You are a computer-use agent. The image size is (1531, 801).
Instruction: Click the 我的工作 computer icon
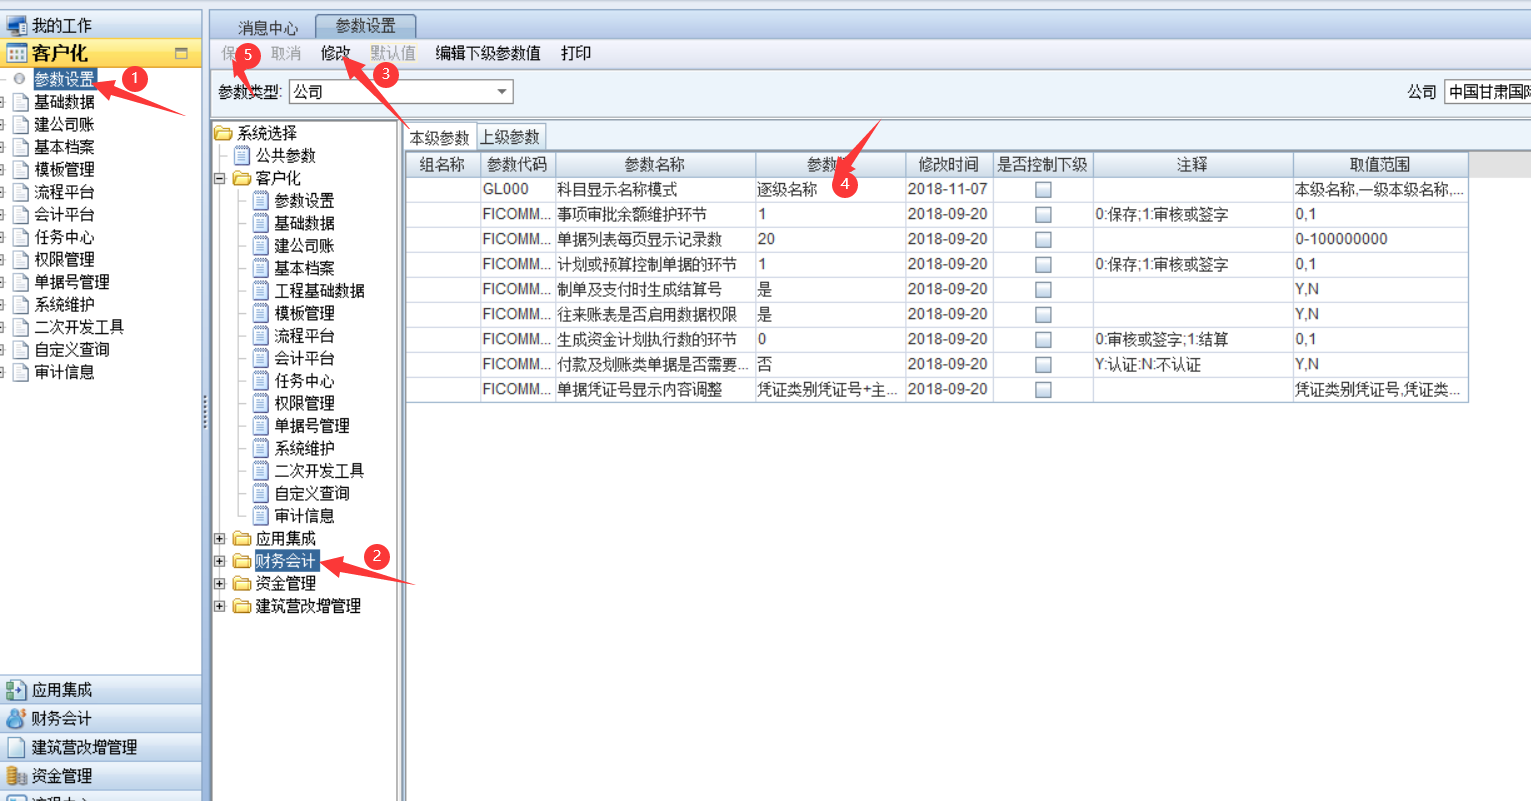pos(16,25)
